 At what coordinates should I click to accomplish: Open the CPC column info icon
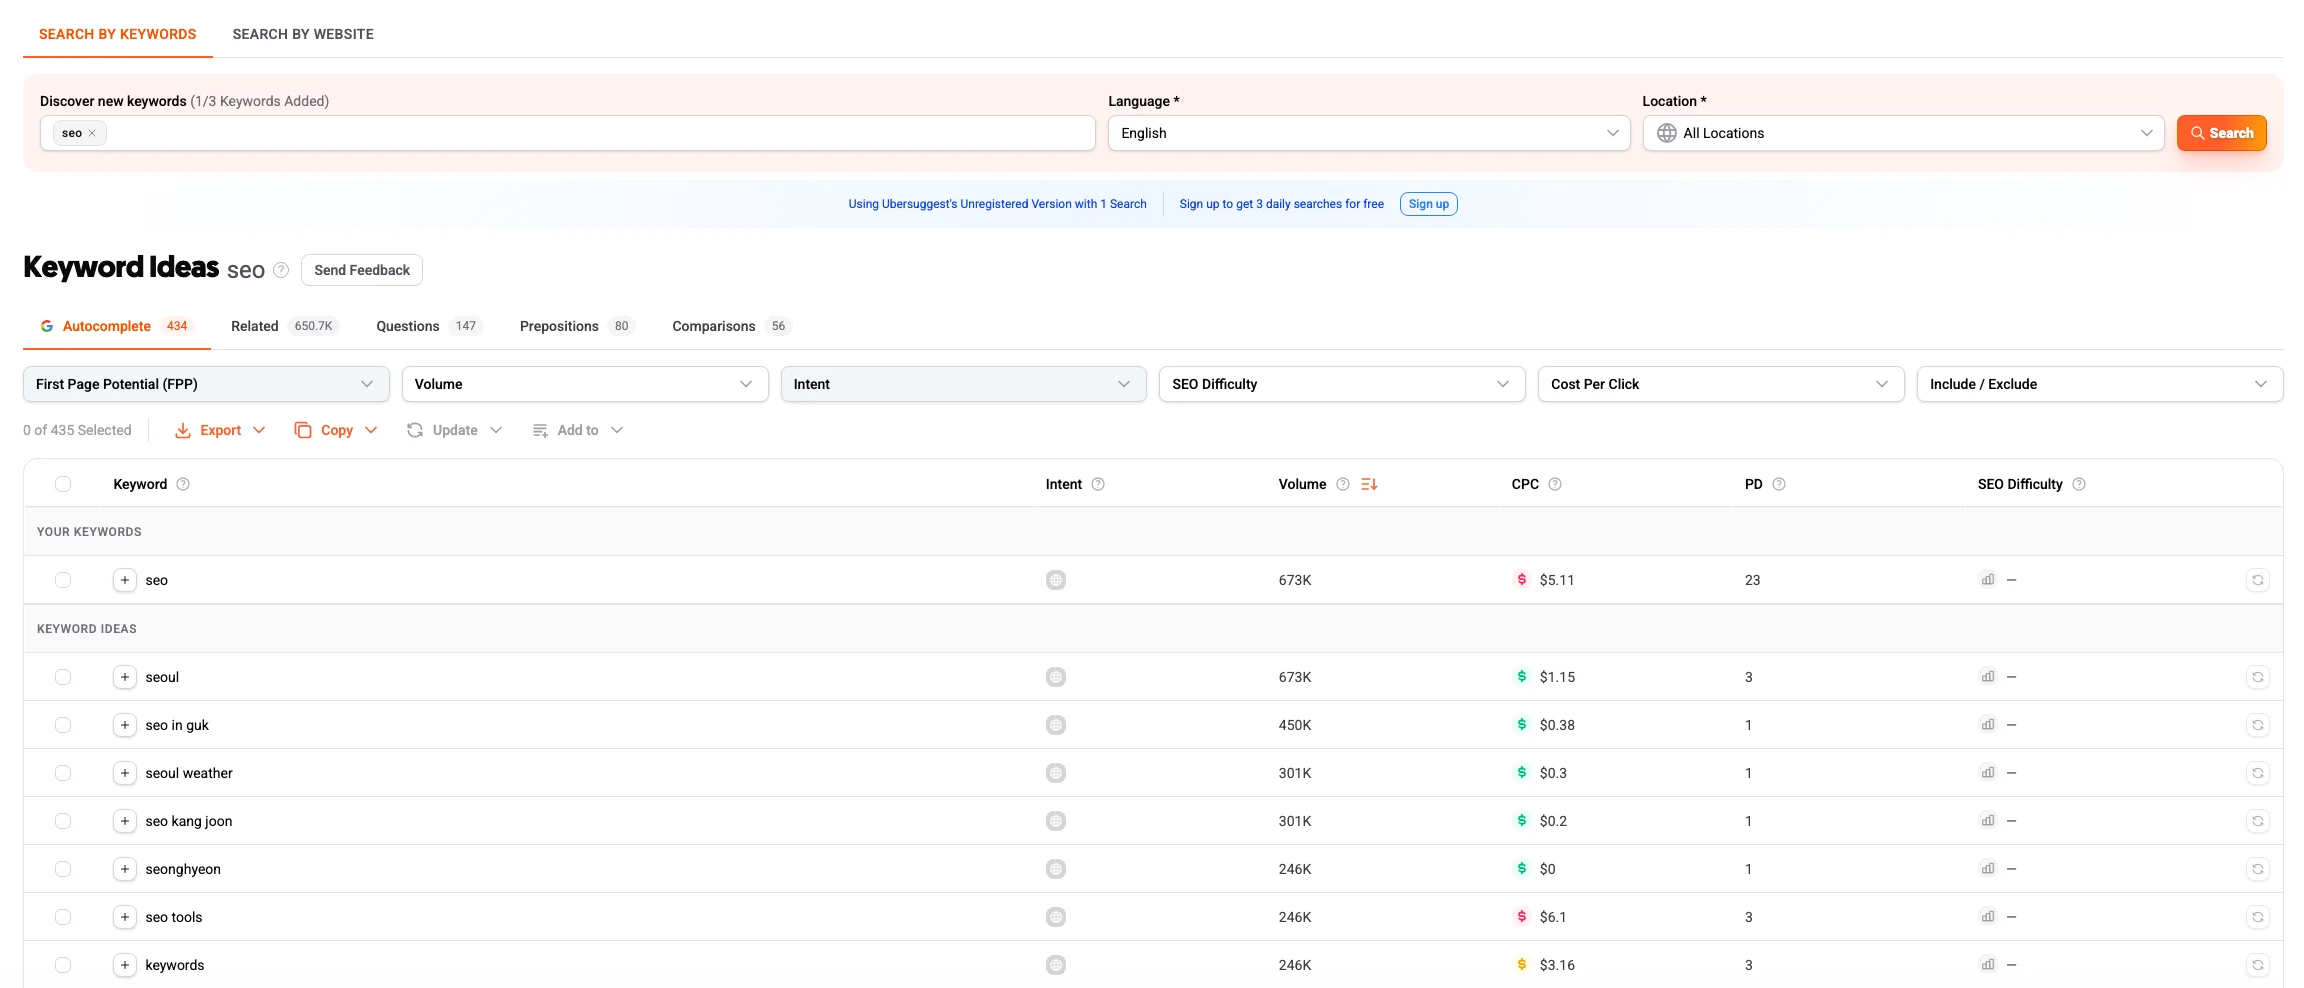[x=1555, y=484]
